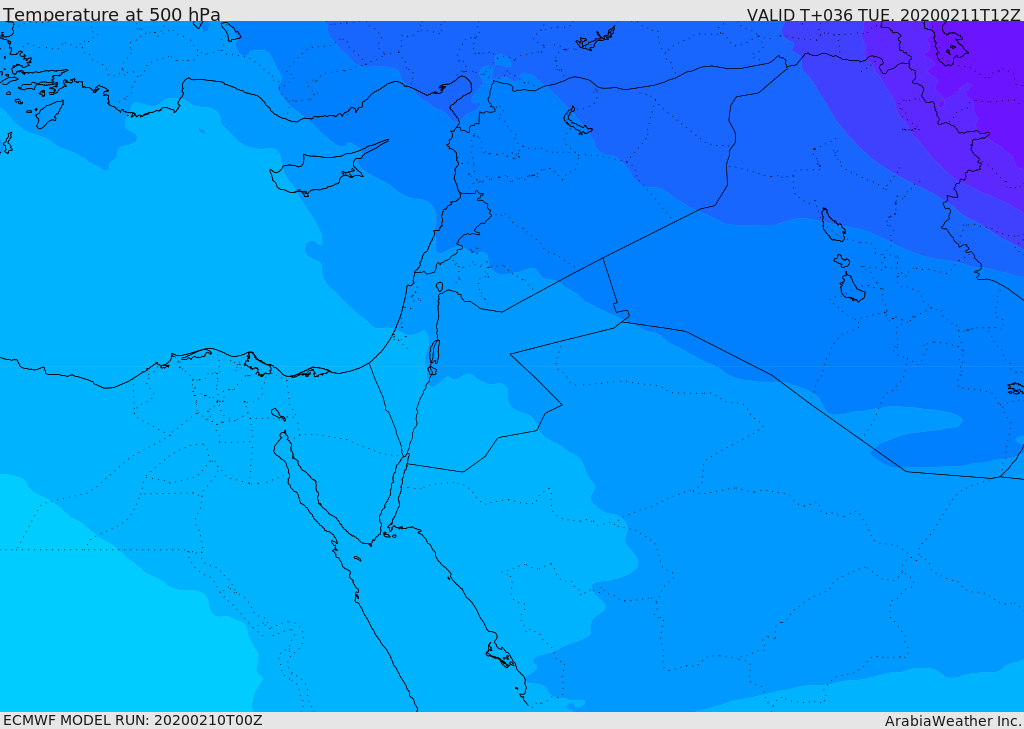Viewport: 1024px width, 729px height.
Task: Select the Farasan Islands in Red Sea
Action: [500, 655]
